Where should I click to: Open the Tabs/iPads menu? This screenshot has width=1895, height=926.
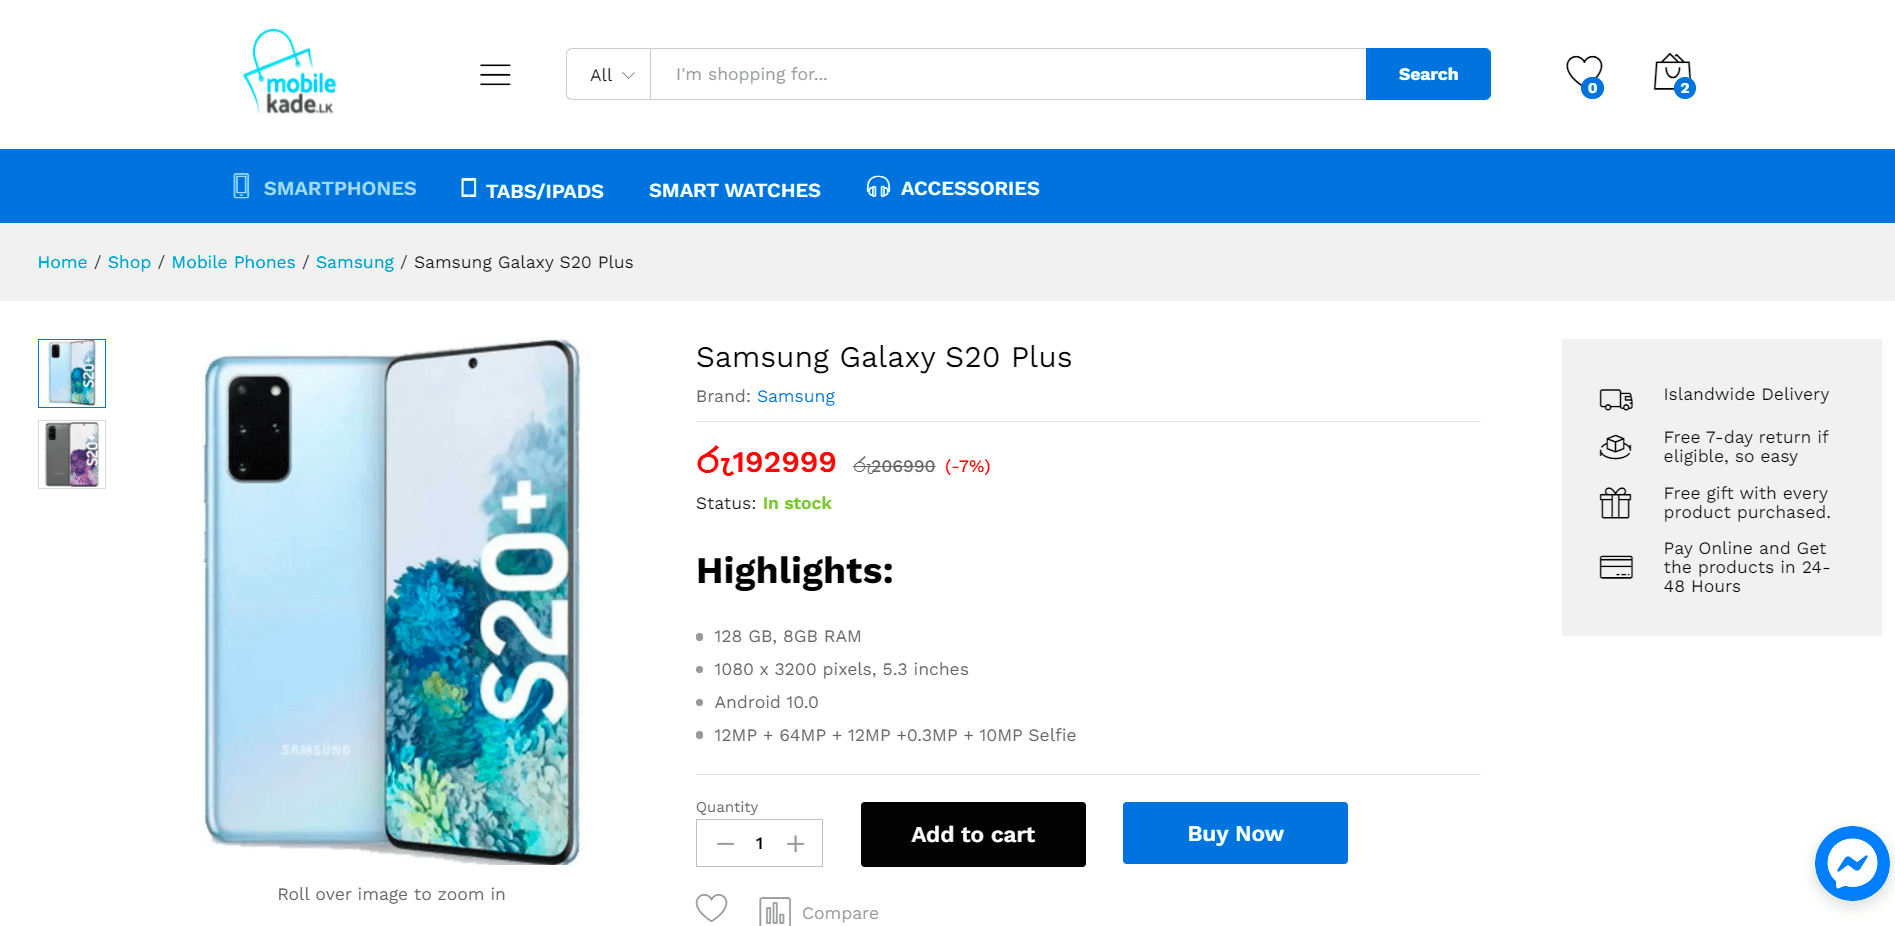pos(532,190)
